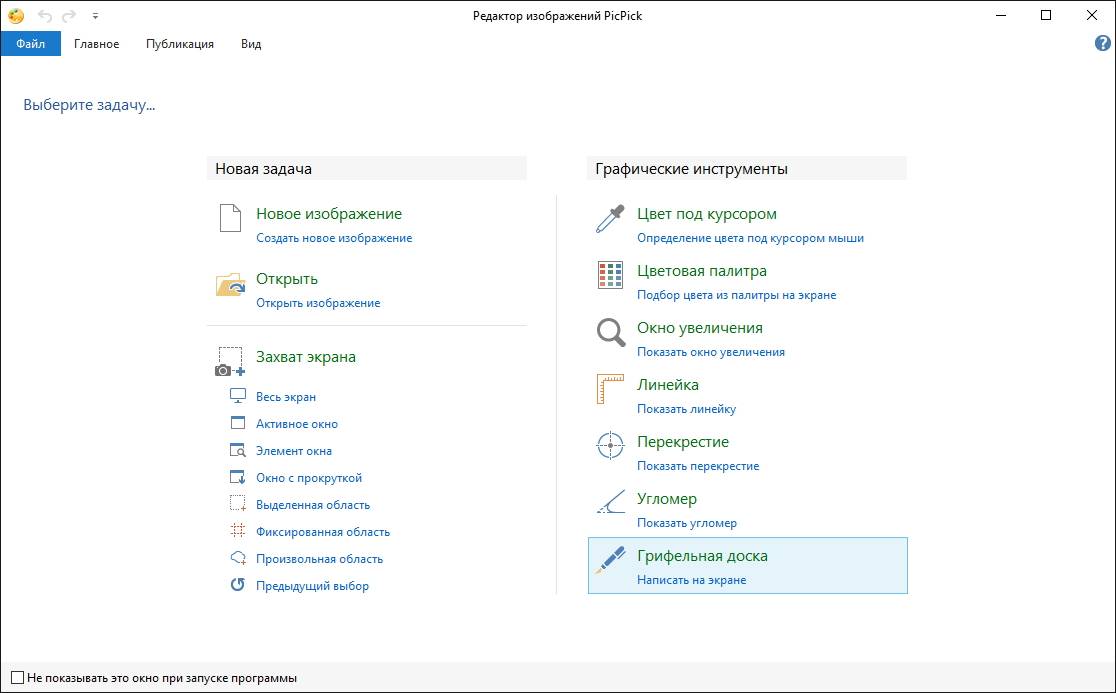Click the monitor icon for Весь экран
This screenshot has width=1116, height=693.
tap(238, 396)
